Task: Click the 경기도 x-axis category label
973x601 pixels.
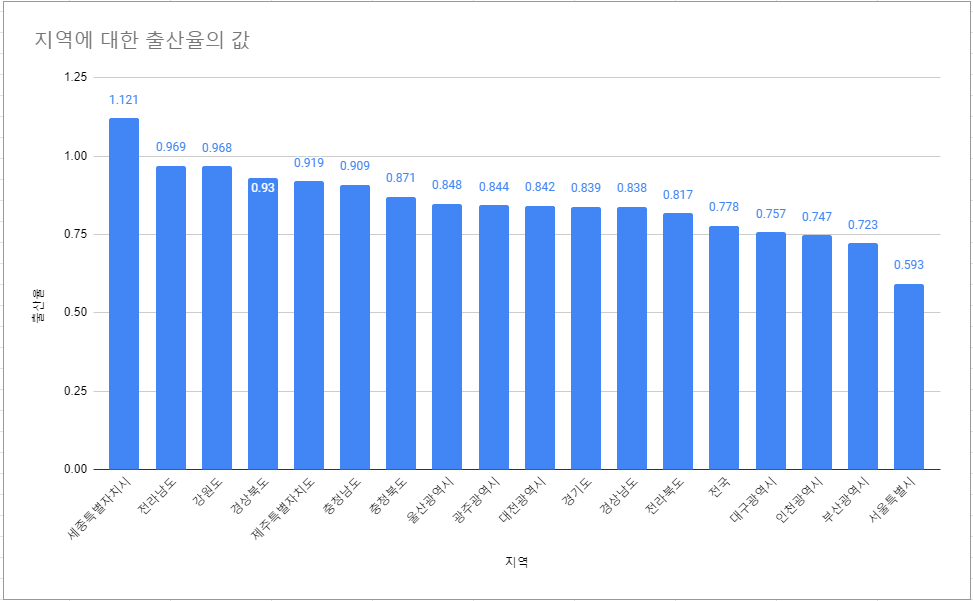Action: 576,492
